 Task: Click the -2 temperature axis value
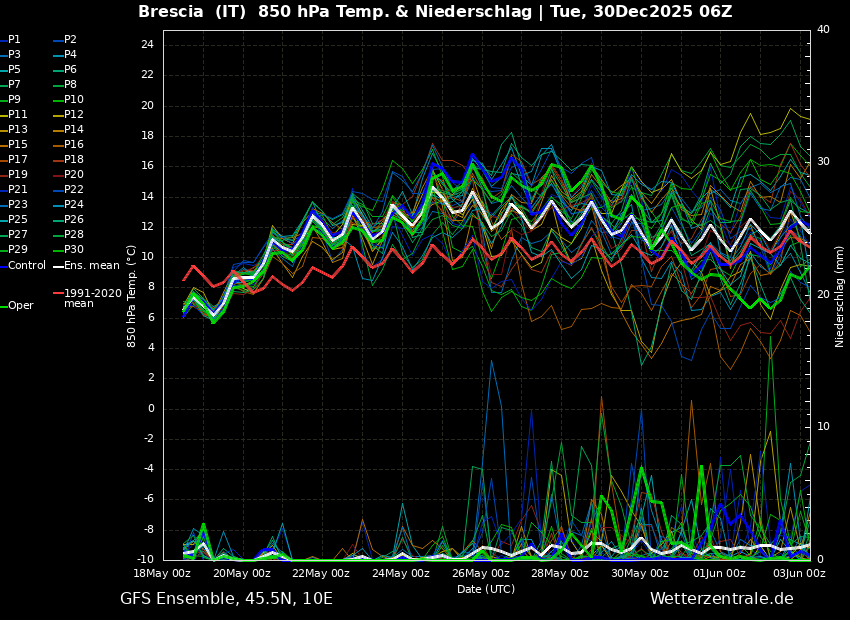point(149,439)
